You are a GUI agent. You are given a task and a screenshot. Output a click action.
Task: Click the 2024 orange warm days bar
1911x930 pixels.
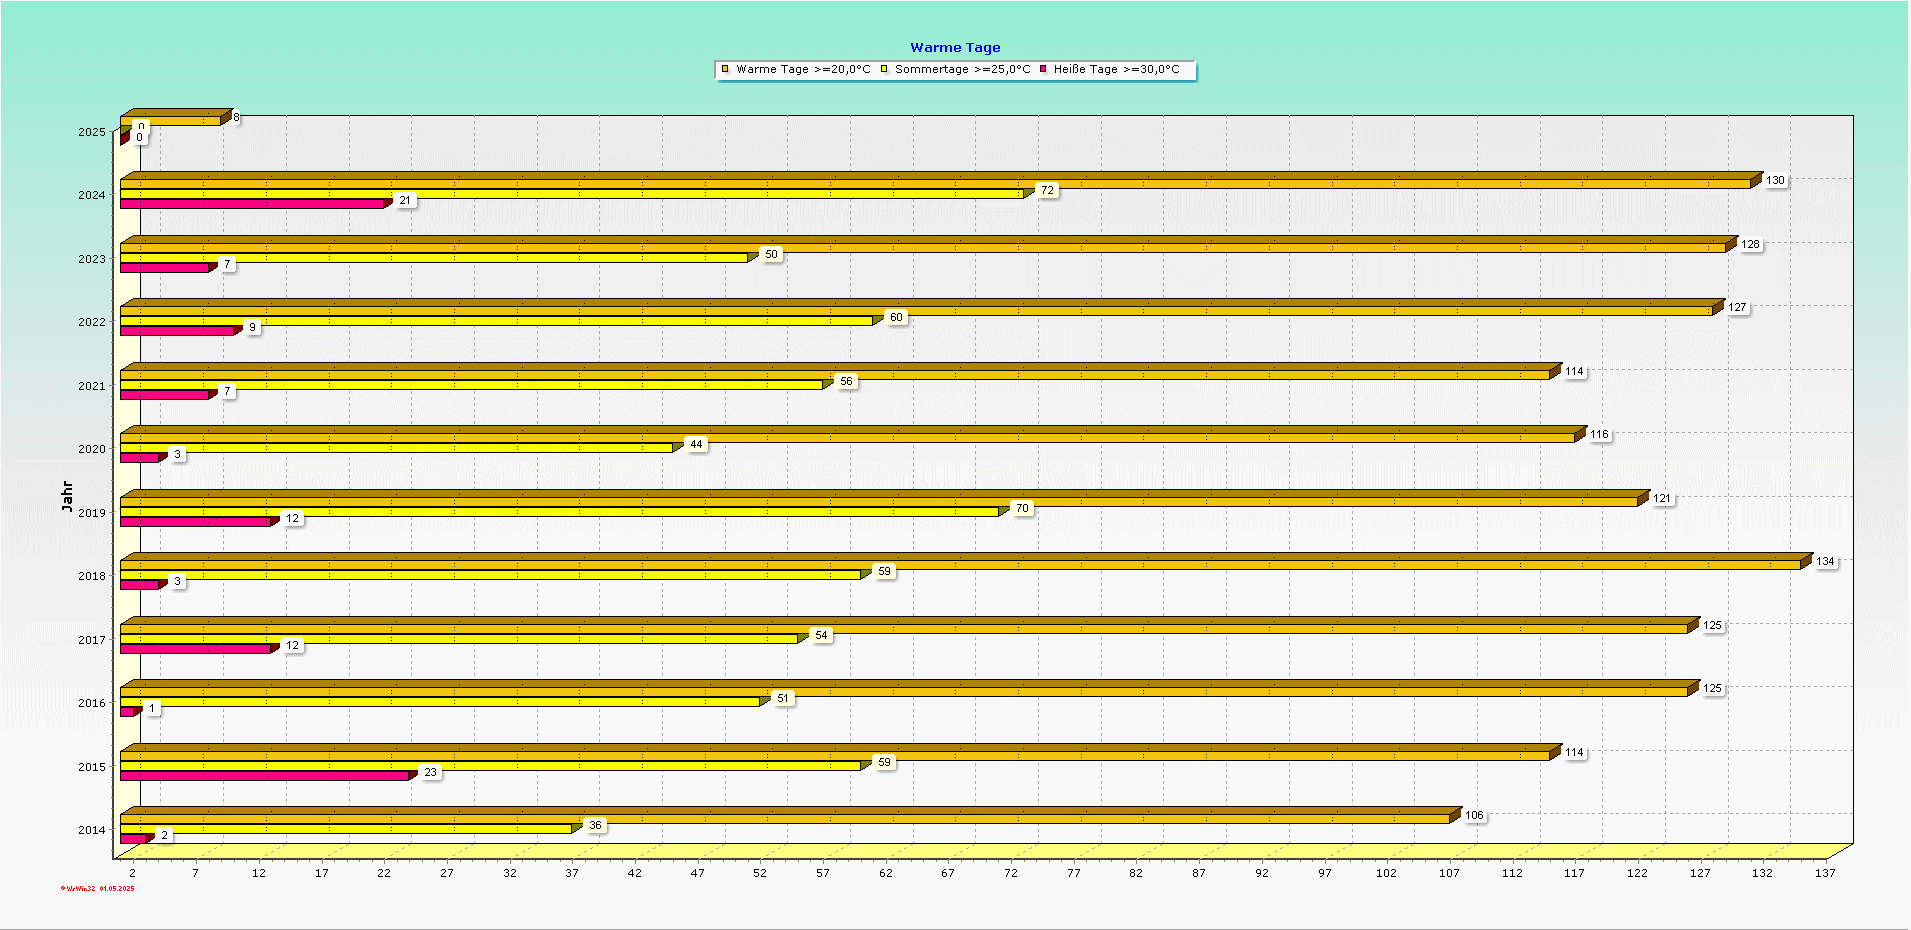(941, 181)
